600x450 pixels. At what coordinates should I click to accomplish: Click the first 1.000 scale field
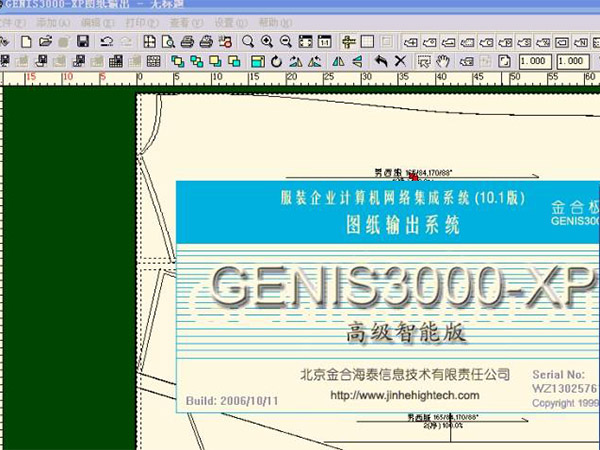533,61
